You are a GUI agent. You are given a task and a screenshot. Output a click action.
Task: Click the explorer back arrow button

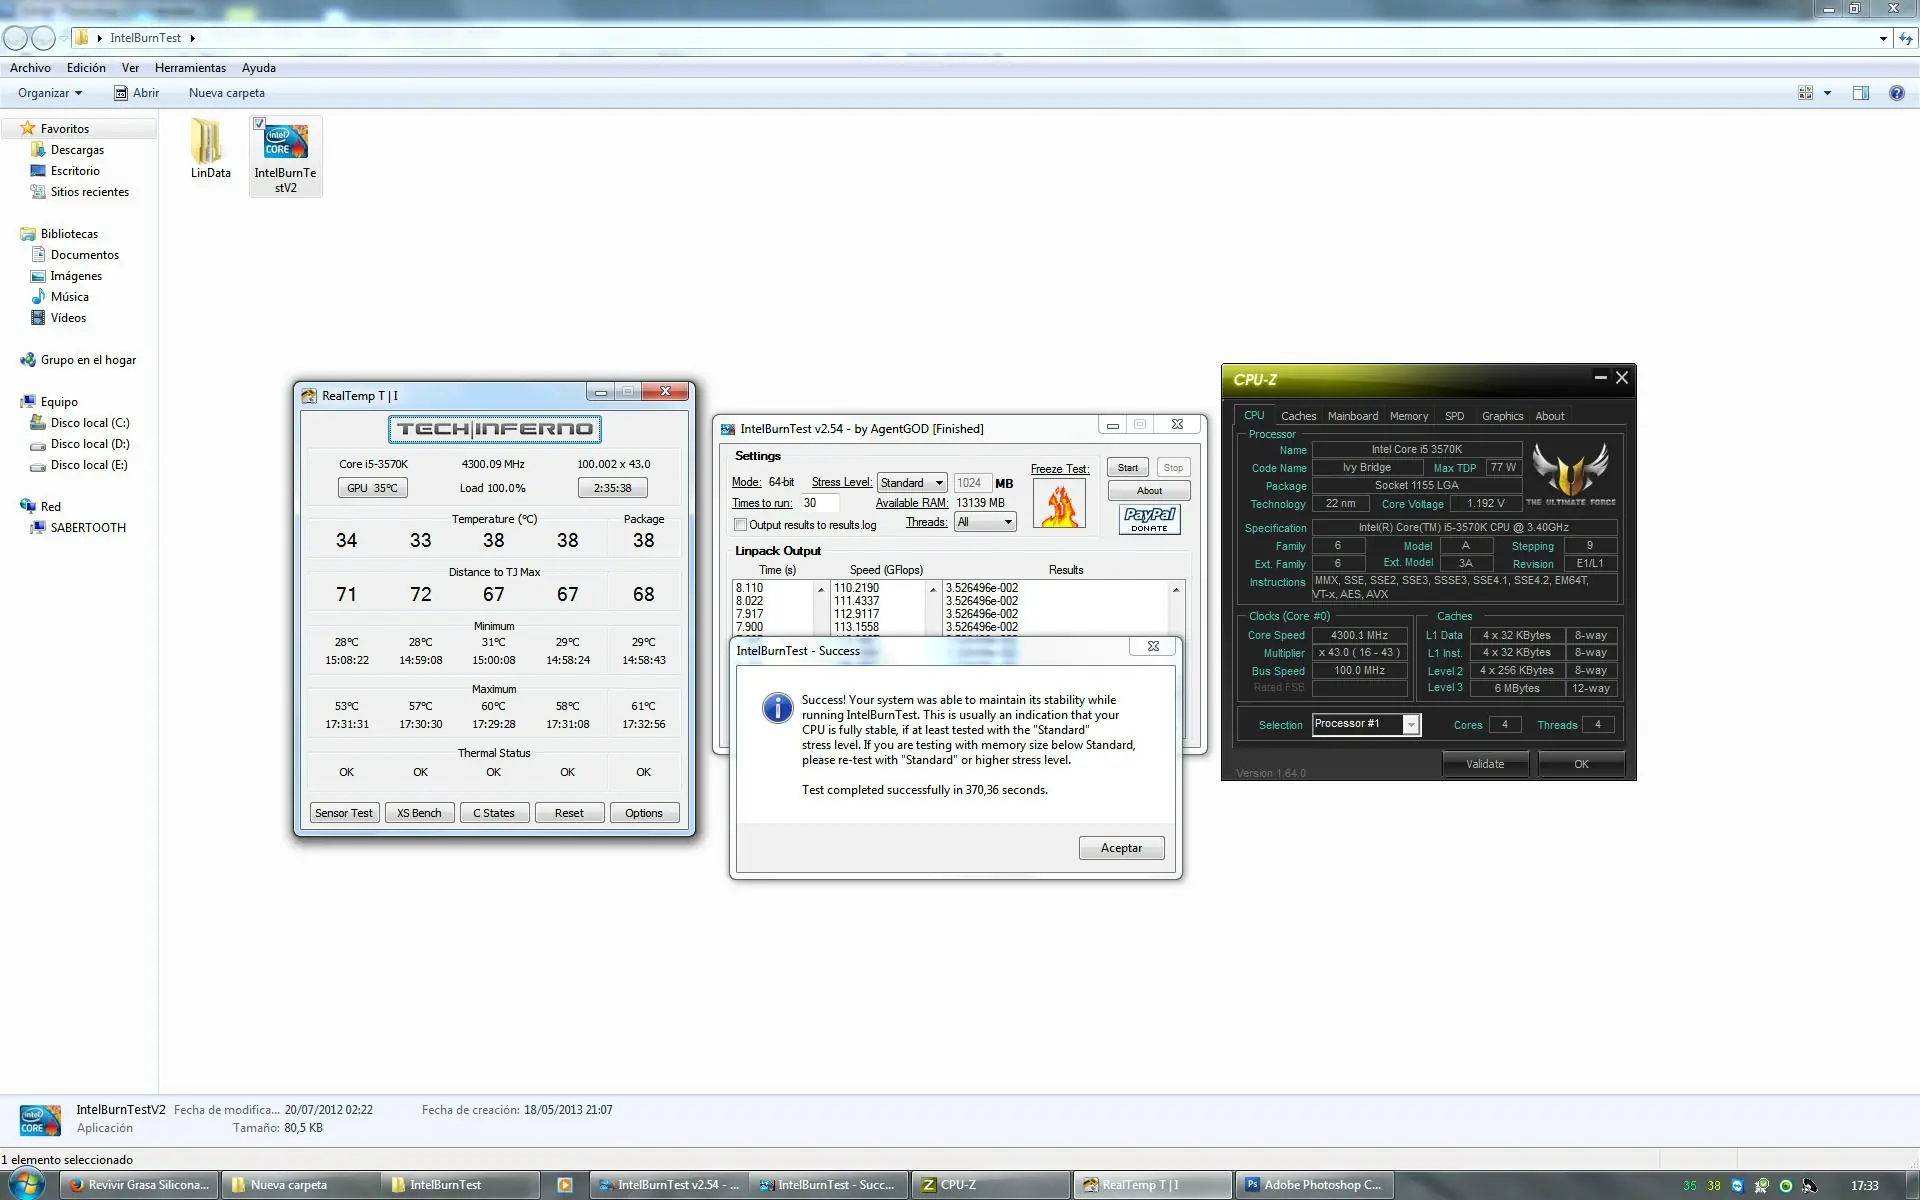(16, 38)
